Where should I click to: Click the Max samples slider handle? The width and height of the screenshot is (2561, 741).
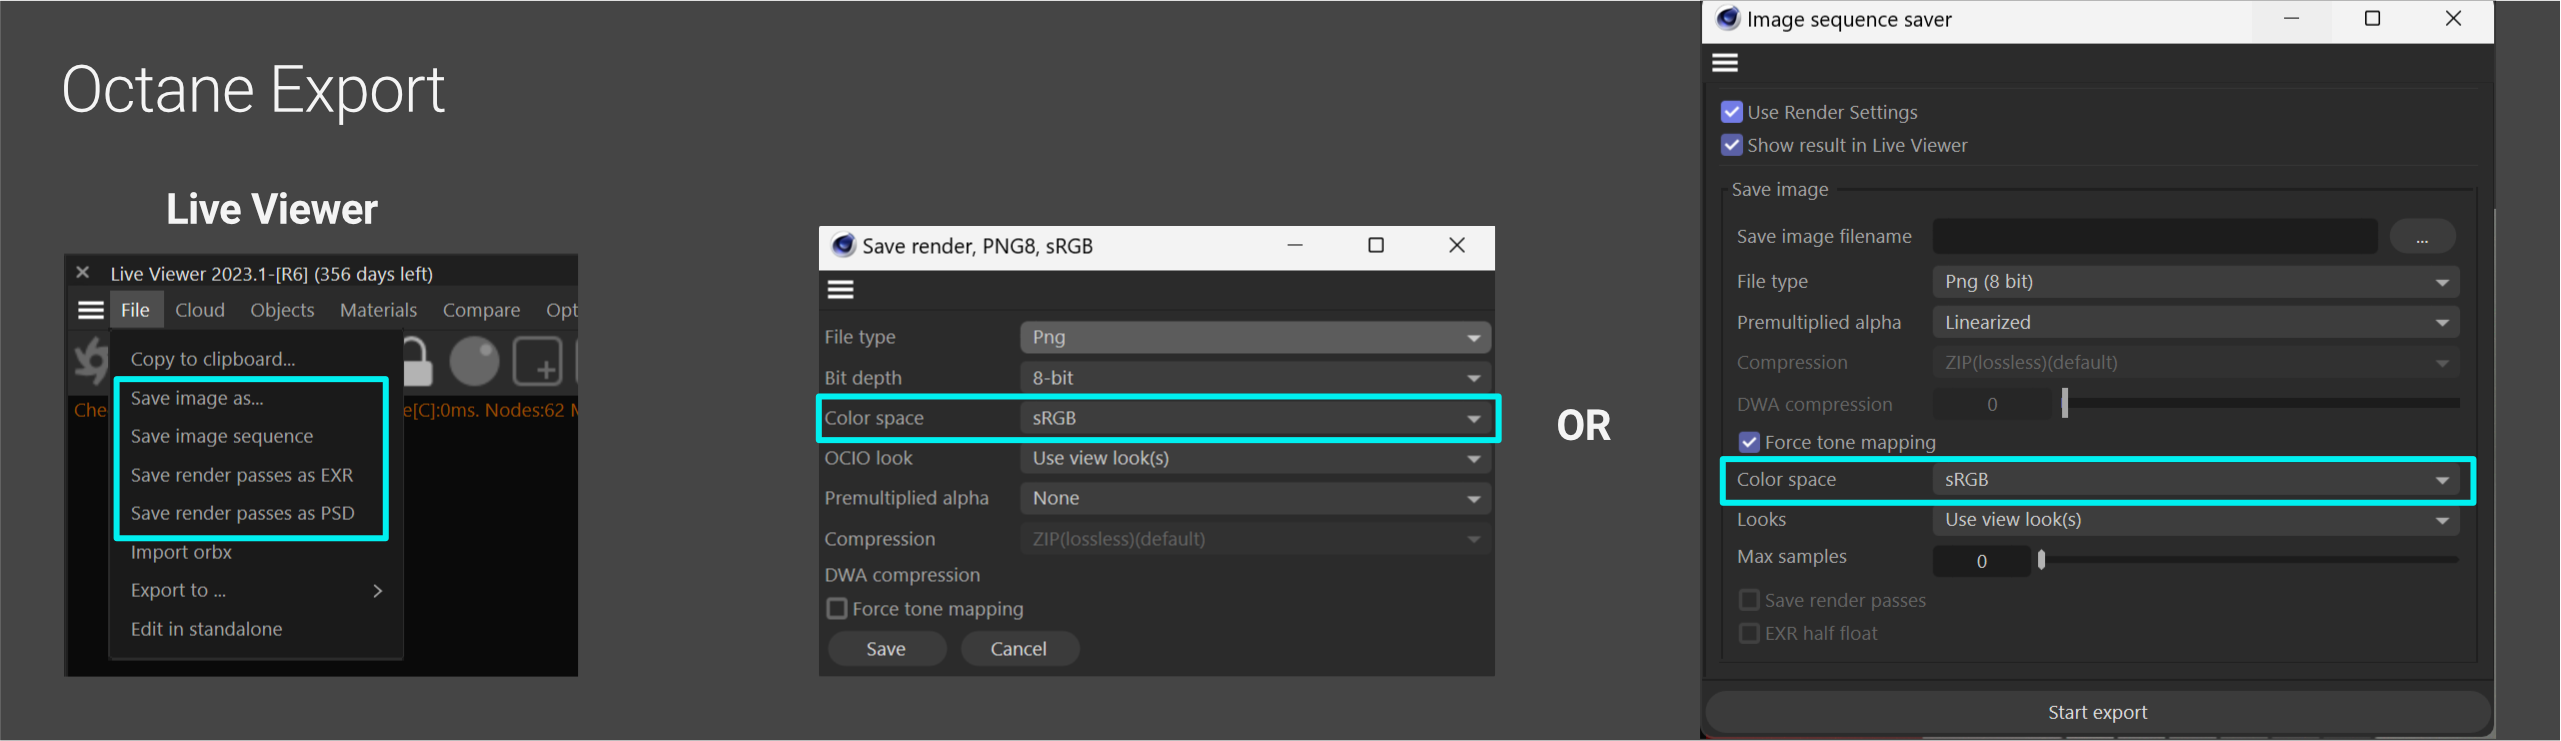pyautogui.click(x=2042, y=560)
